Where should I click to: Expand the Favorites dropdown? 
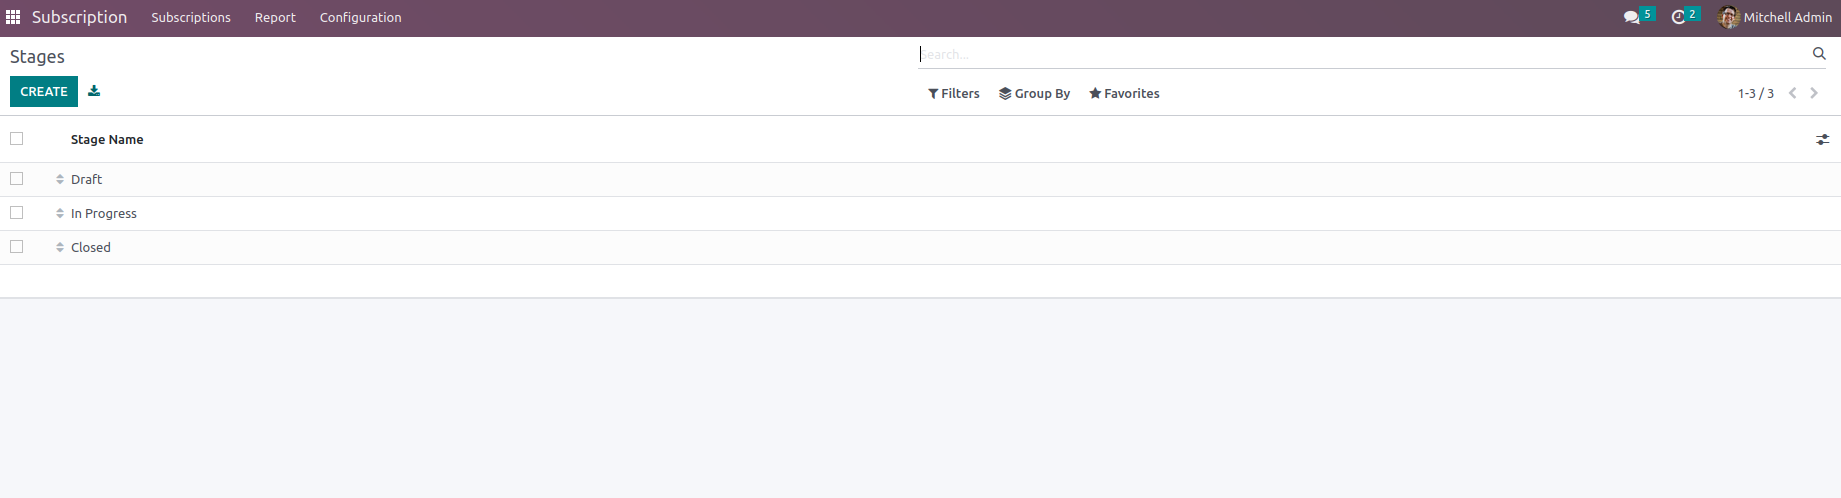(1124, 93)
